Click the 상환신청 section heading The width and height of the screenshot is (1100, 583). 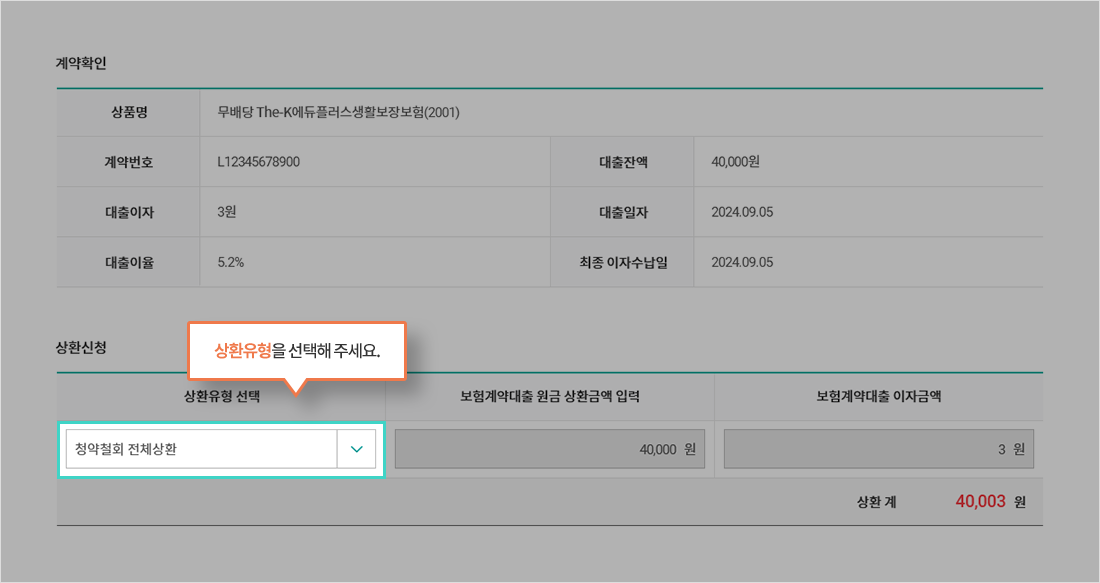click(81, 348)
